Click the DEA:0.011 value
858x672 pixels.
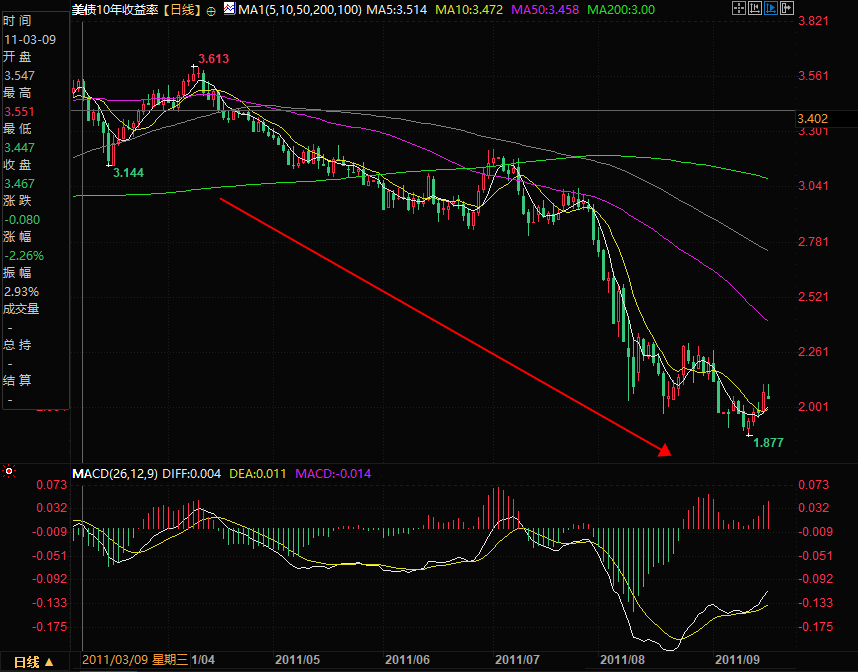click(257, 473)
